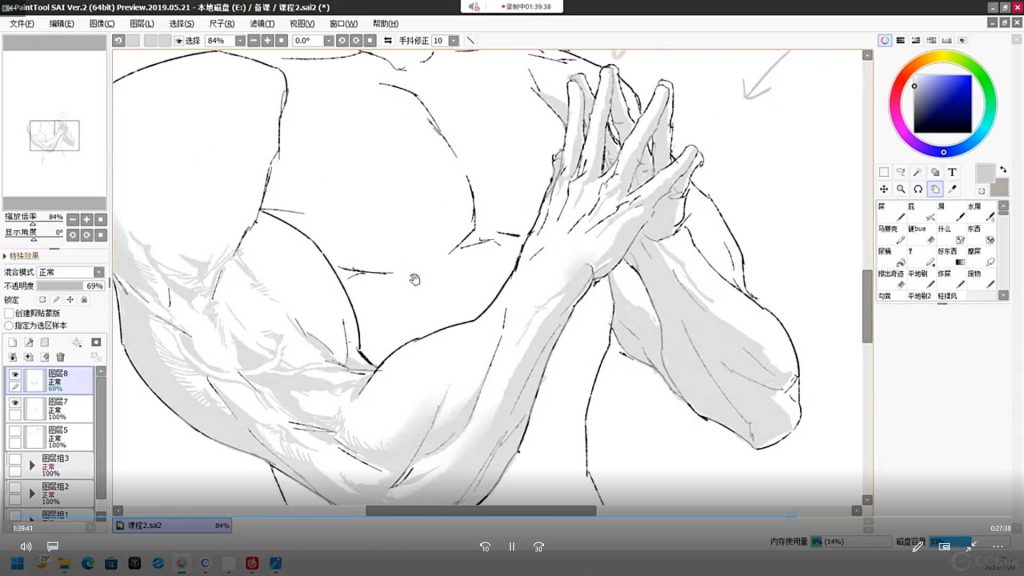Open the 滤镜(T) menu
This screenshot has height=576, width=1024.
pyautogui.click(x=262, y=23)
